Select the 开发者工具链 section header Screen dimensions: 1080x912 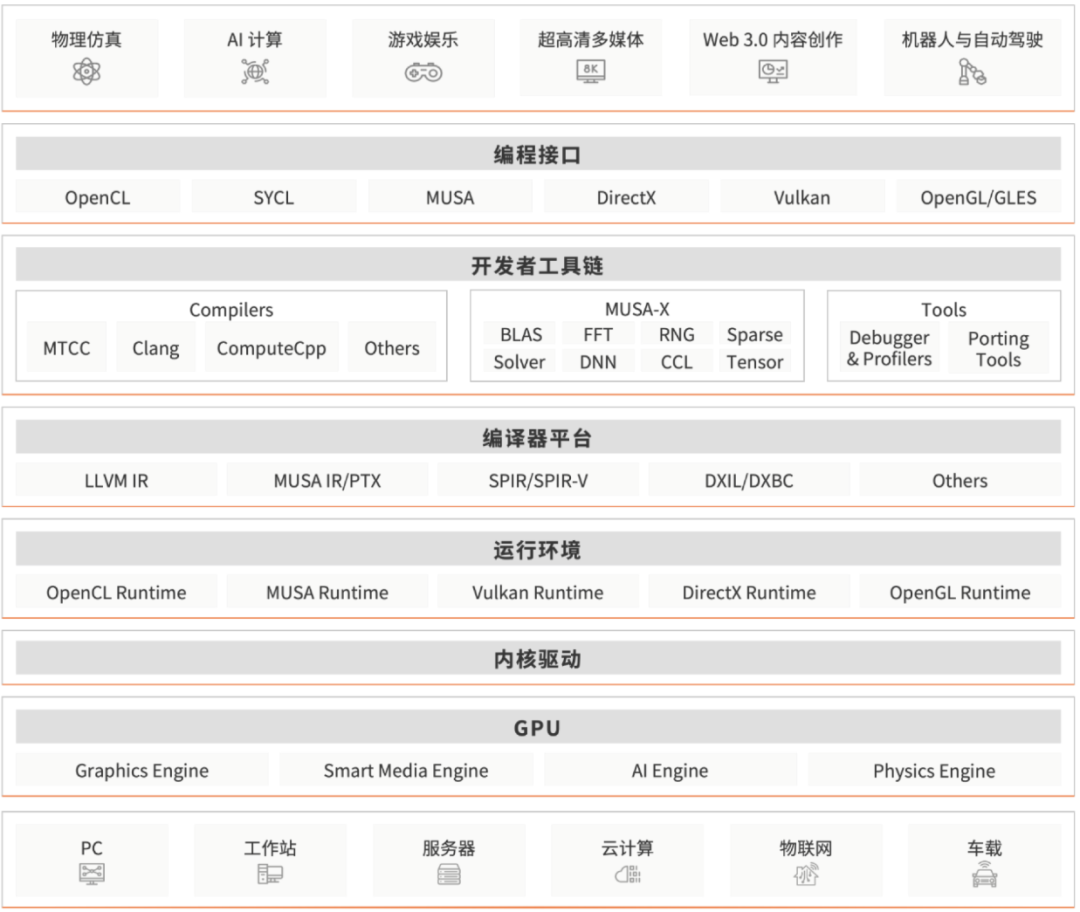(x=538, y=265)
